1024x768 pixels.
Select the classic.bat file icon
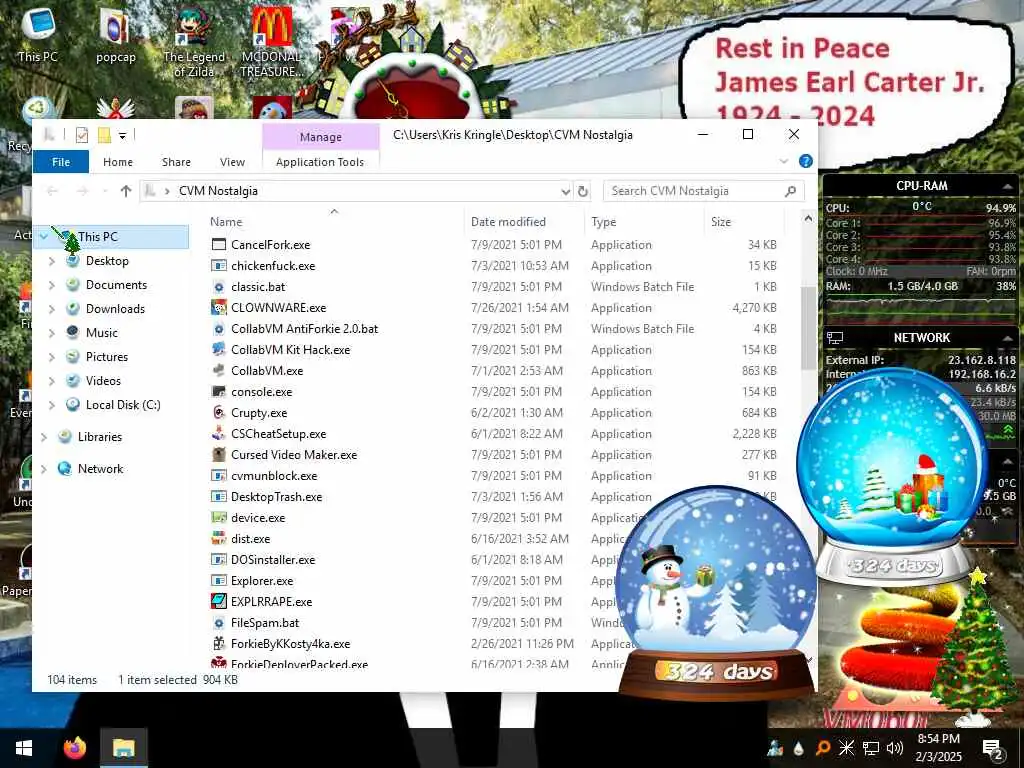pos(219,287)
